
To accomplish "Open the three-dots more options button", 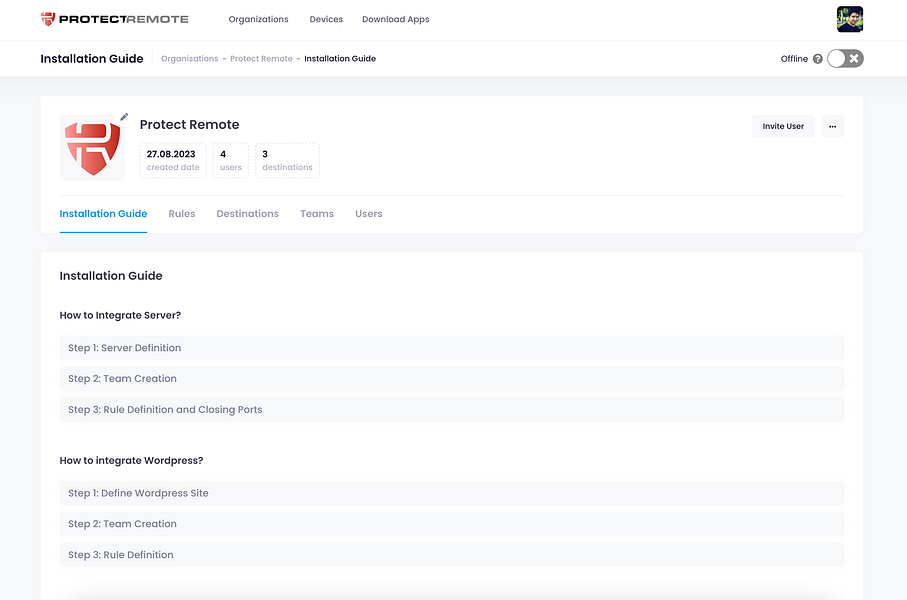I will (832, 126).
